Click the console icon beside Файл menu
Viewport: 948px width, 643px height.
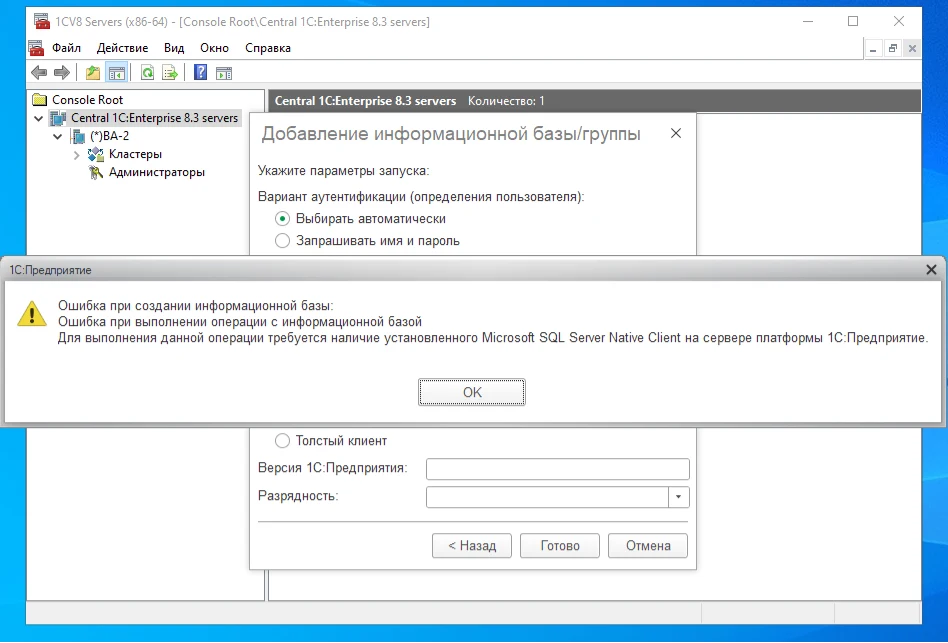36,48
